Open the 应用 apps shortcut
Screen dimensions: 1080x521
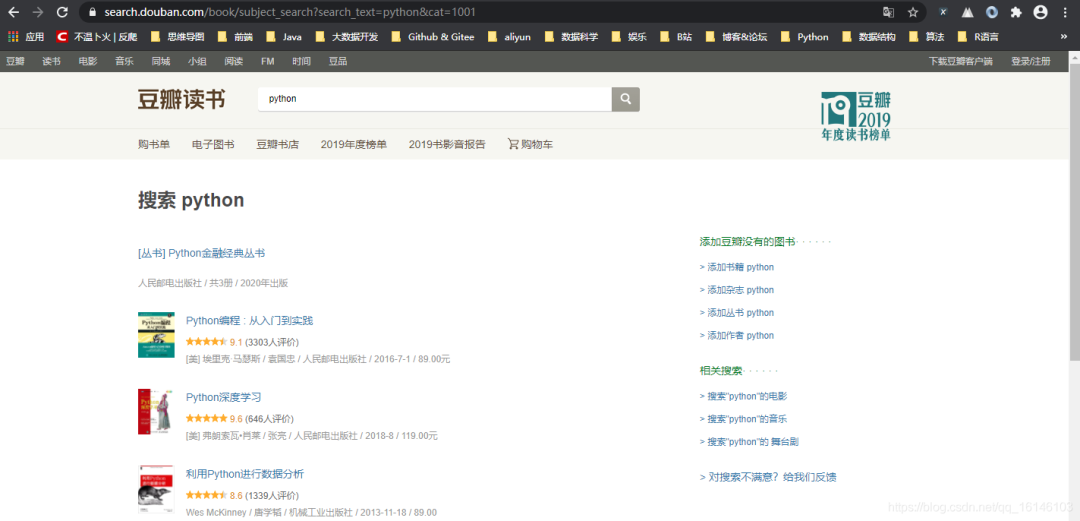[x=26, y=37]
